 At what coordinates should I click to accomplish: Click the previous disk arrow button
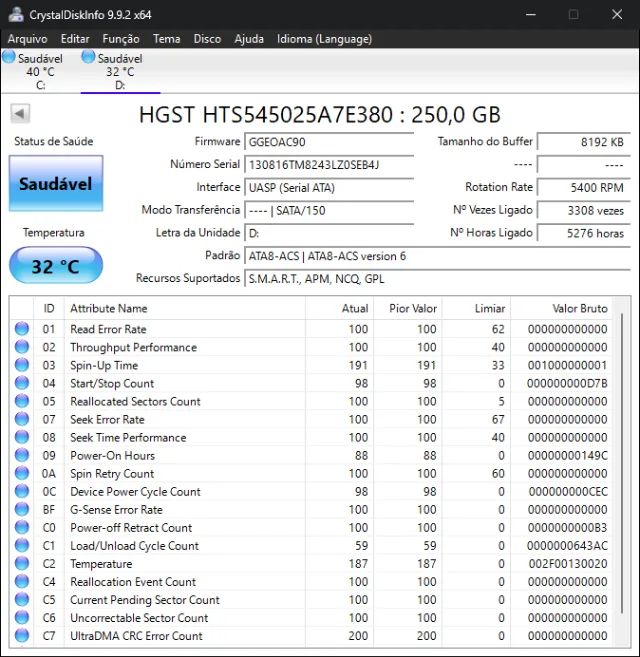[20, 113]
